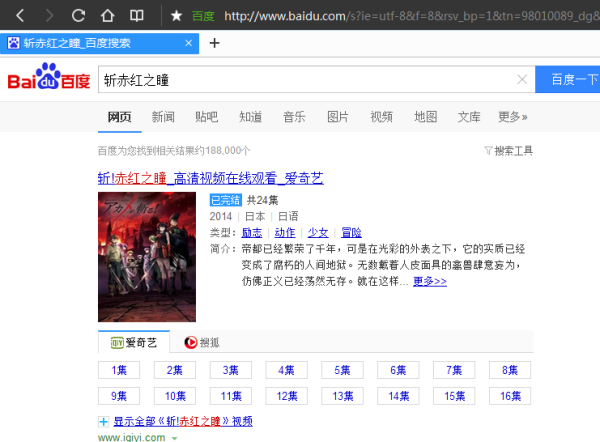600x442 pixels.
Task: Open episode 6集
Action: pos(398,370)
